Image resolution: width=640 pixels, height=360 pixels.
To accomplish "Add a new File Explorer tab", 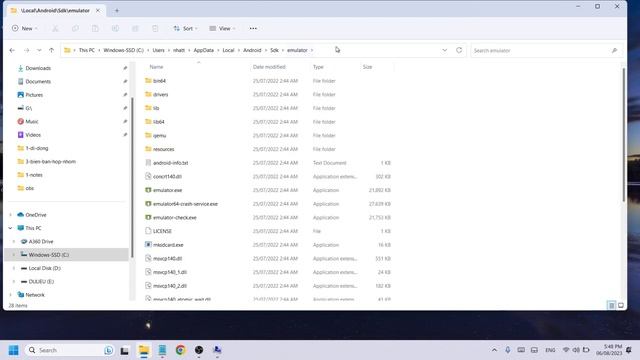I will point(117,11).
